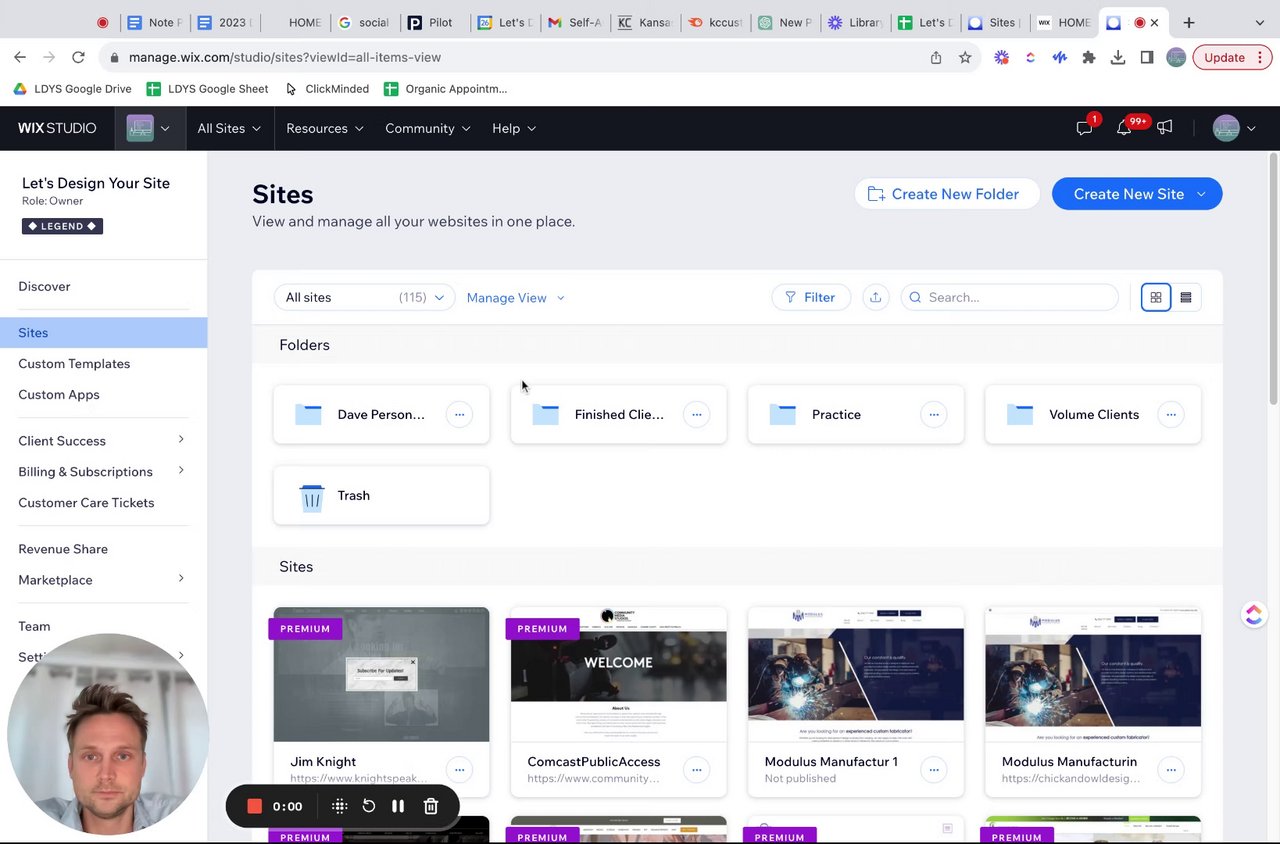Reload the current page
Image resolution: width=1280 pixels, height=844 pixels.
click(79, 57)
